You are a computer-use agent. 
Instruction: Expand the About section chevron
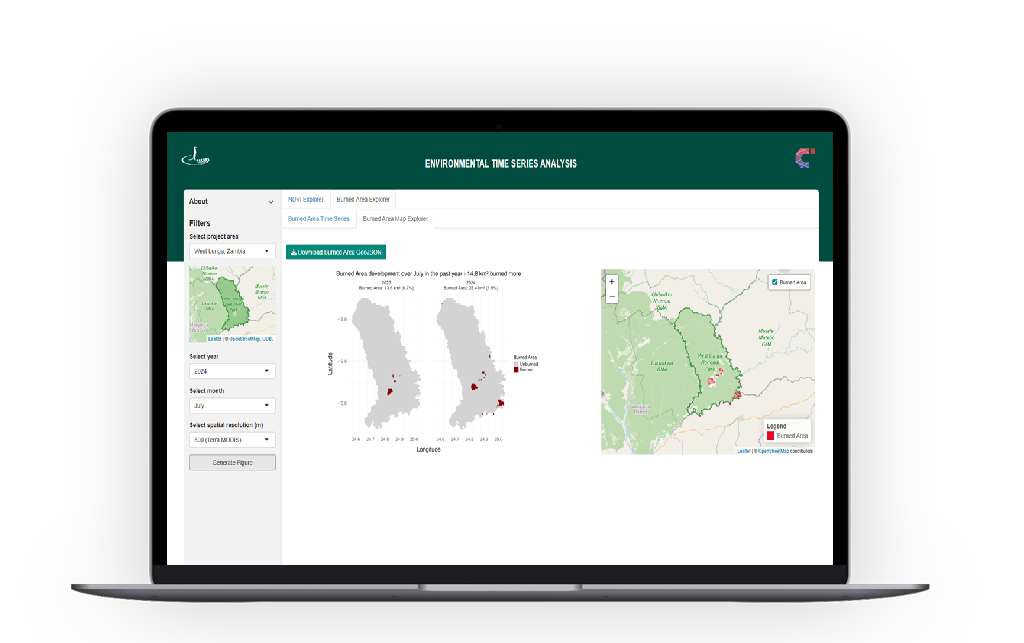[271, 202]
